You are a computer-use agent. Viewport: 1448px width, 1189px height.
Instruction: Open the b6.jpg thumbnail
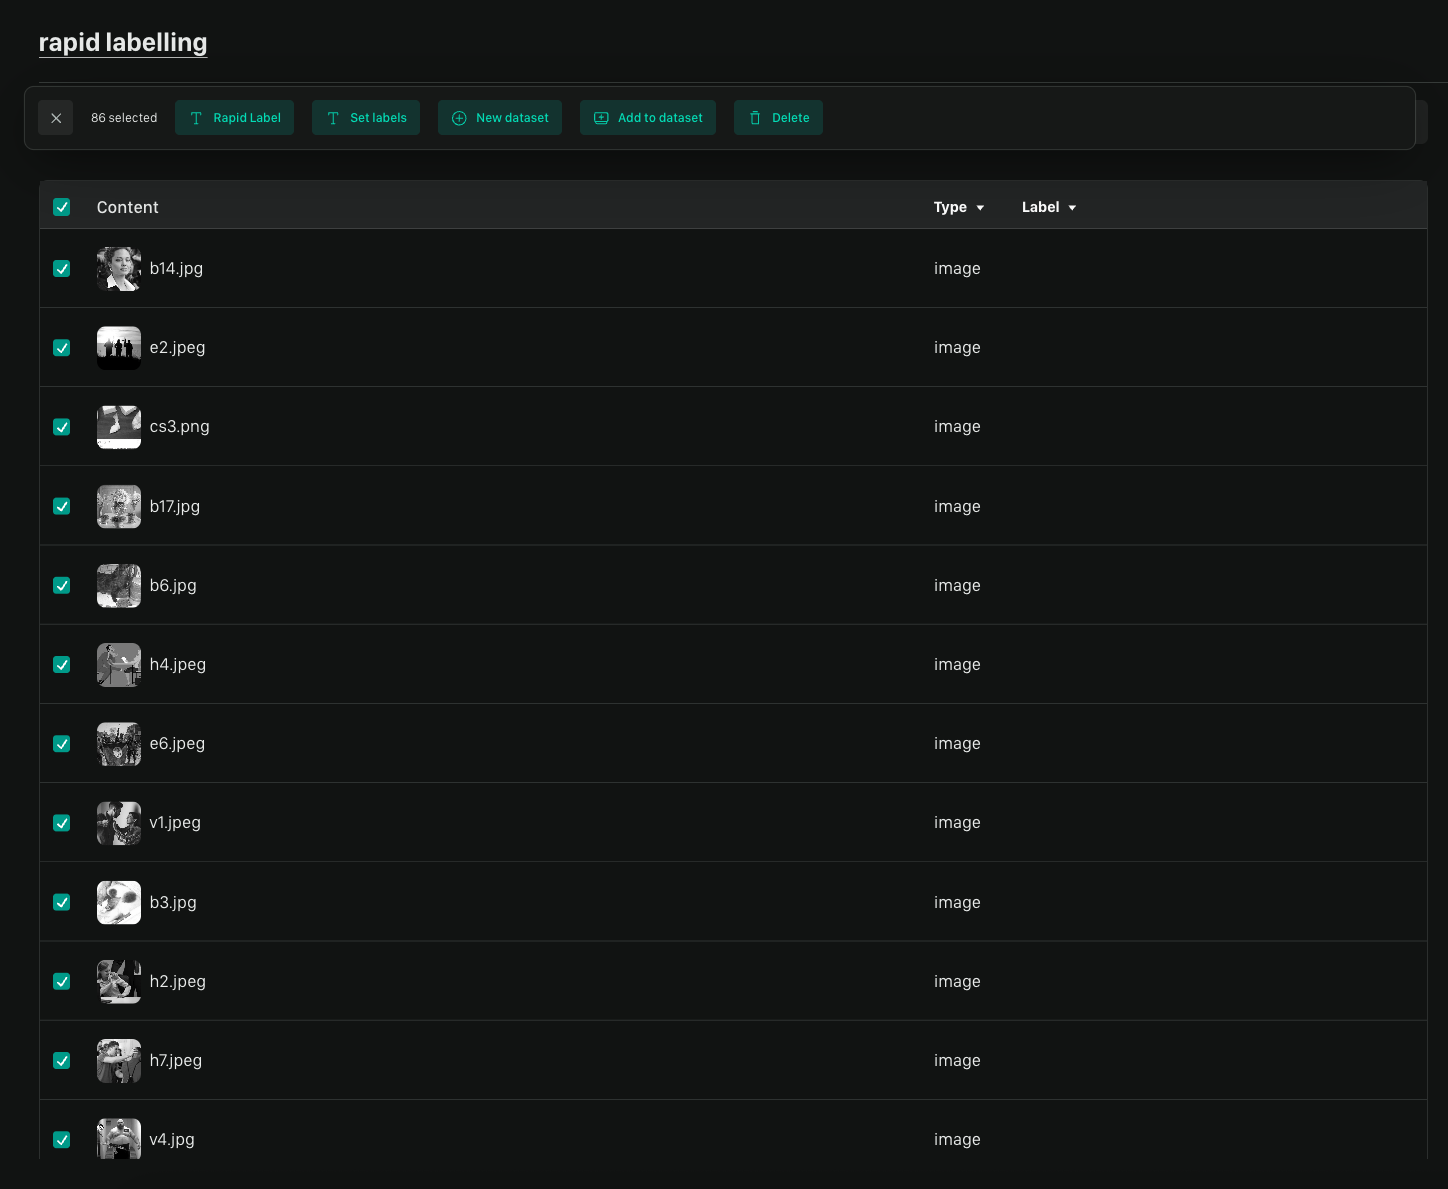119,585
